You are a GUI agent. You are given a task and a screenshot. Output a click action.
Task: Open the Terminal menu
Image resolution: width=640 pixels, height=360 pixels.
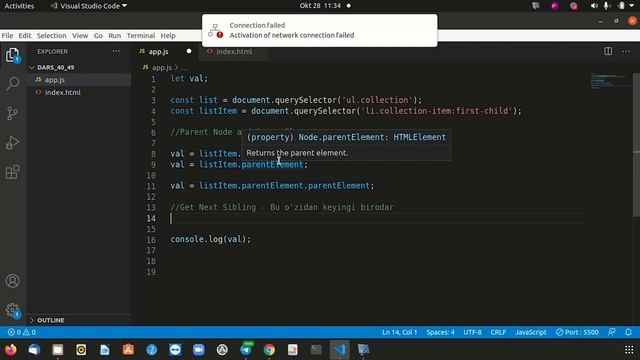(140, 36)
